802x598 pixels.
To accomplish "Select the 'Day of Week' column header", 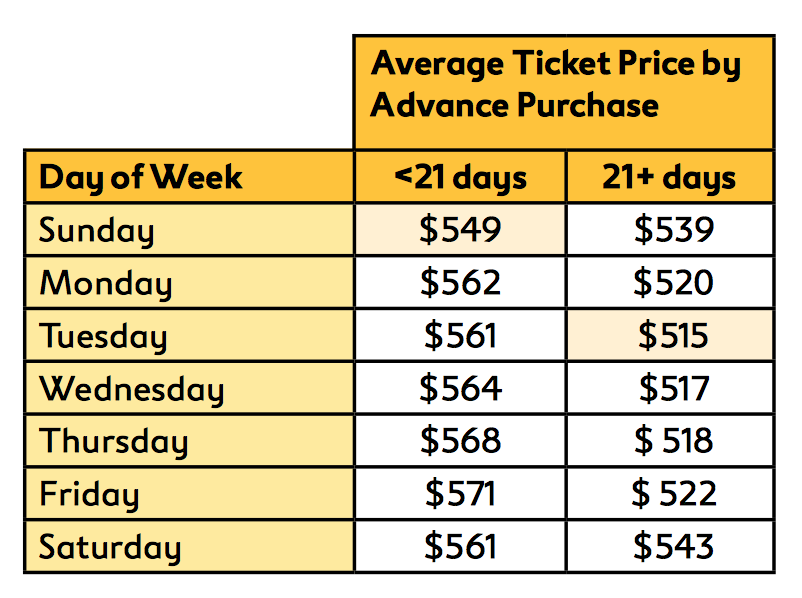I will [x=140, y=178].
